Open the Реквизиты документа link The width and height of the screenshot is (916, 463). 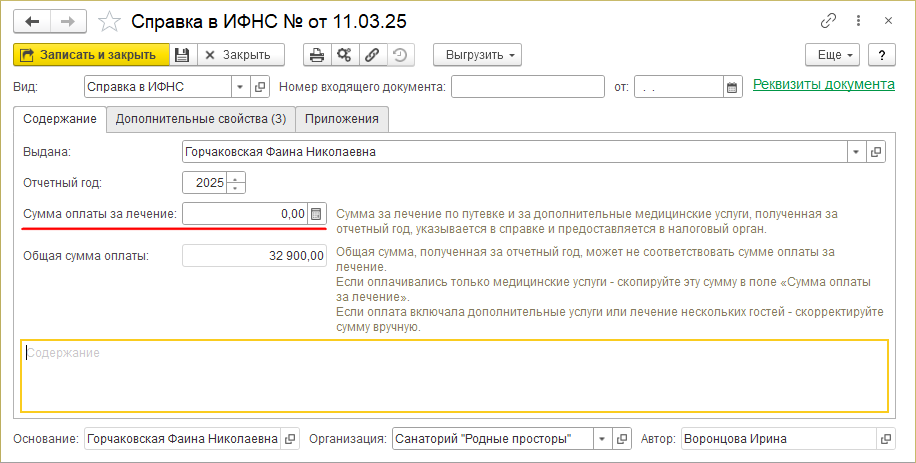[824, 84]
